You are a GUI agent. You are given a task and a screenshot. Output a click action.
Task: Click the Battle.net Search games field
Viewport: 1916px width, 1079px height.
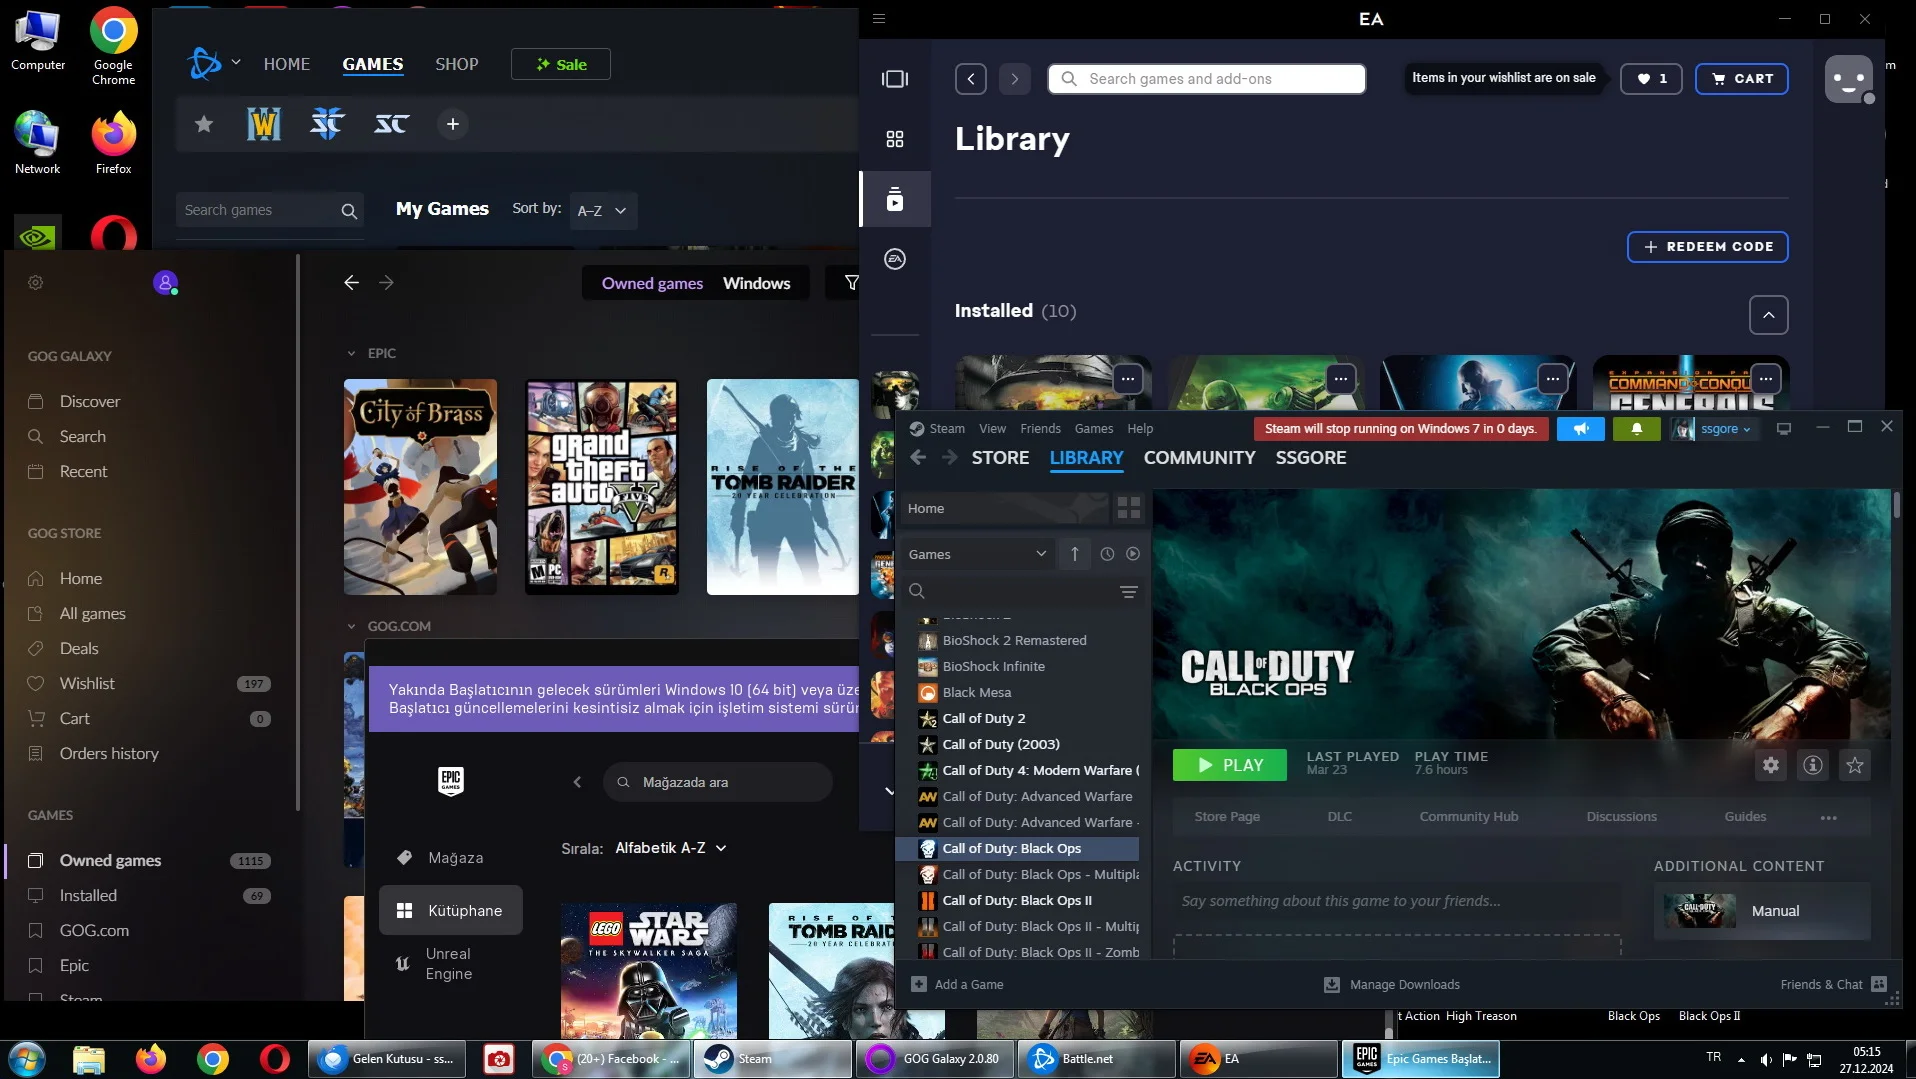tap(270, 211)
